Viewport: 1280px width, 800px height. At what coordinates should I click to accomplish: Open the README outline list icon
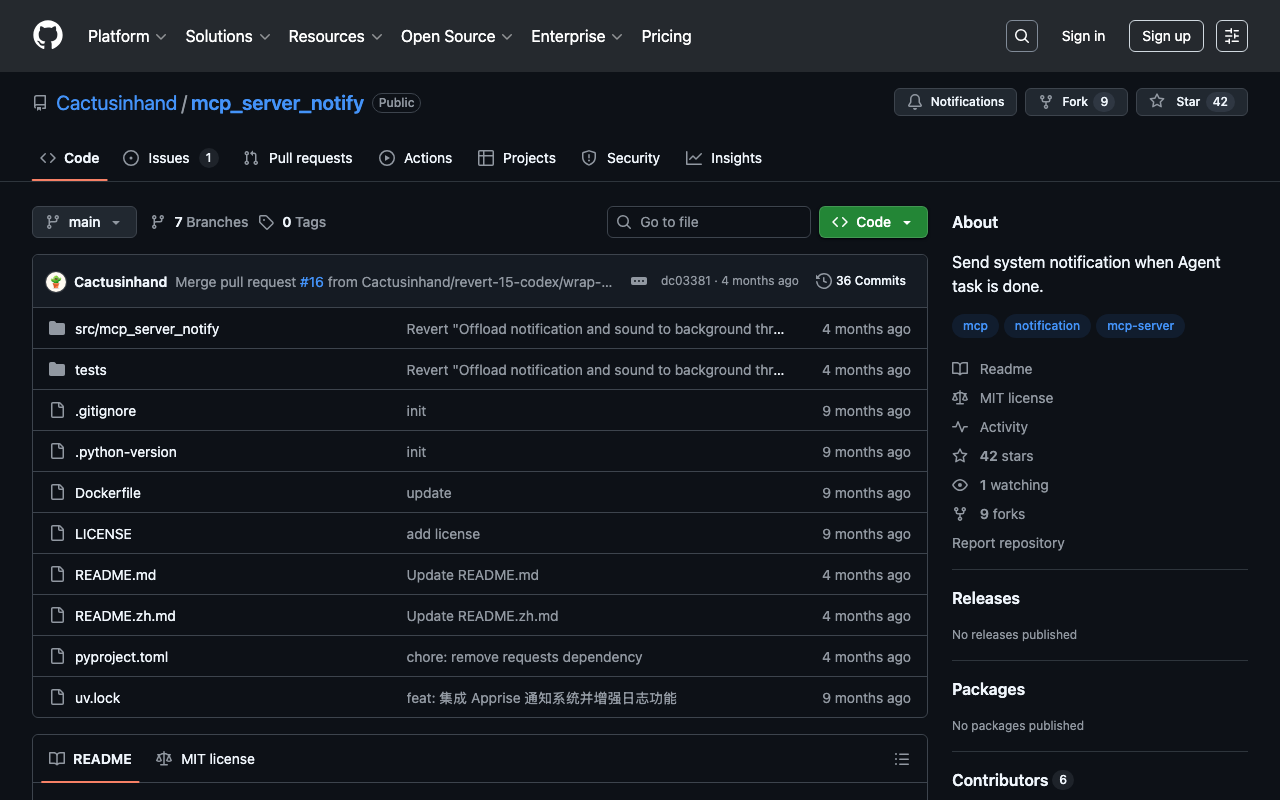tap(901, 759)
